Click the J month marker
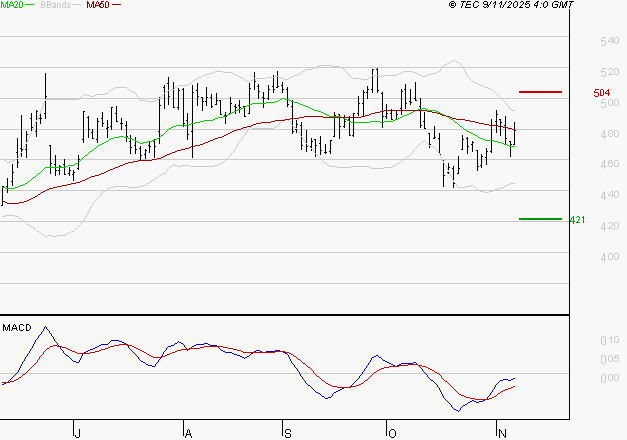This screenshot has width=627, height=440. [x=78, y=433]
